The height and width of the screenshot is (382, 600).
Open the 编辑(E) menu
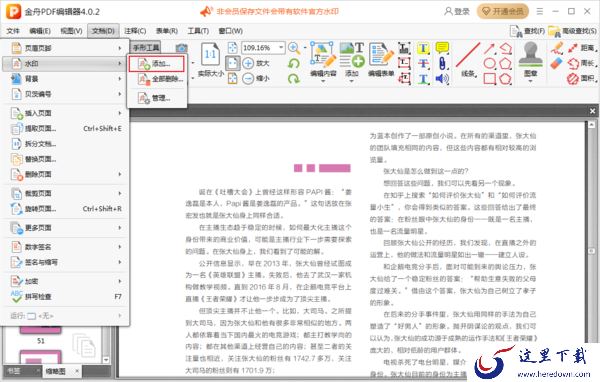click(40, 31)
